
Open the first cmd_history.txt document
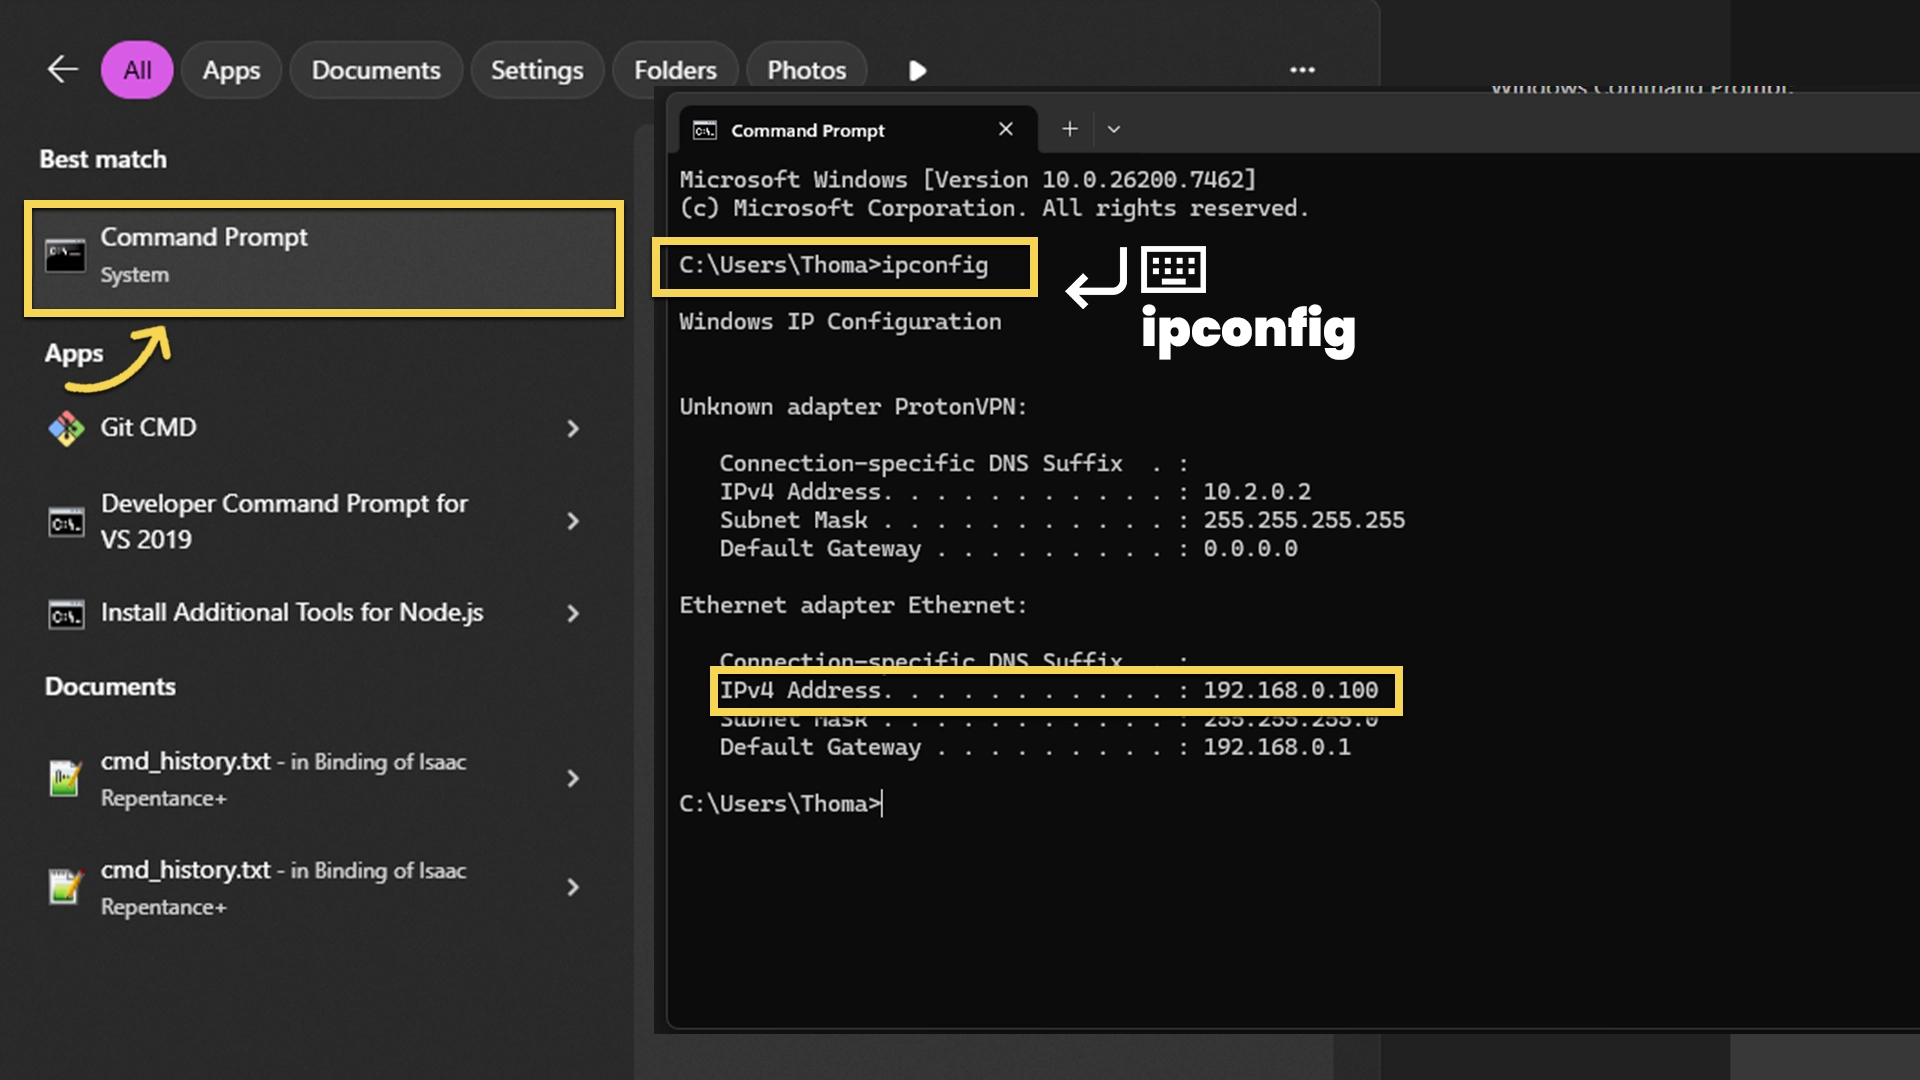[283, 779]
